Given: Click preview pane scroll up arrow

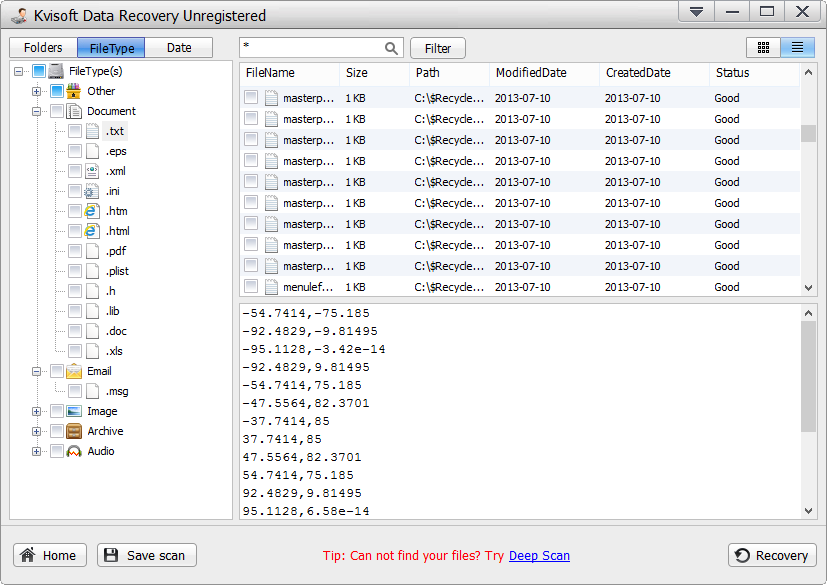Looking at the screenshot, I should coord(808,313).
